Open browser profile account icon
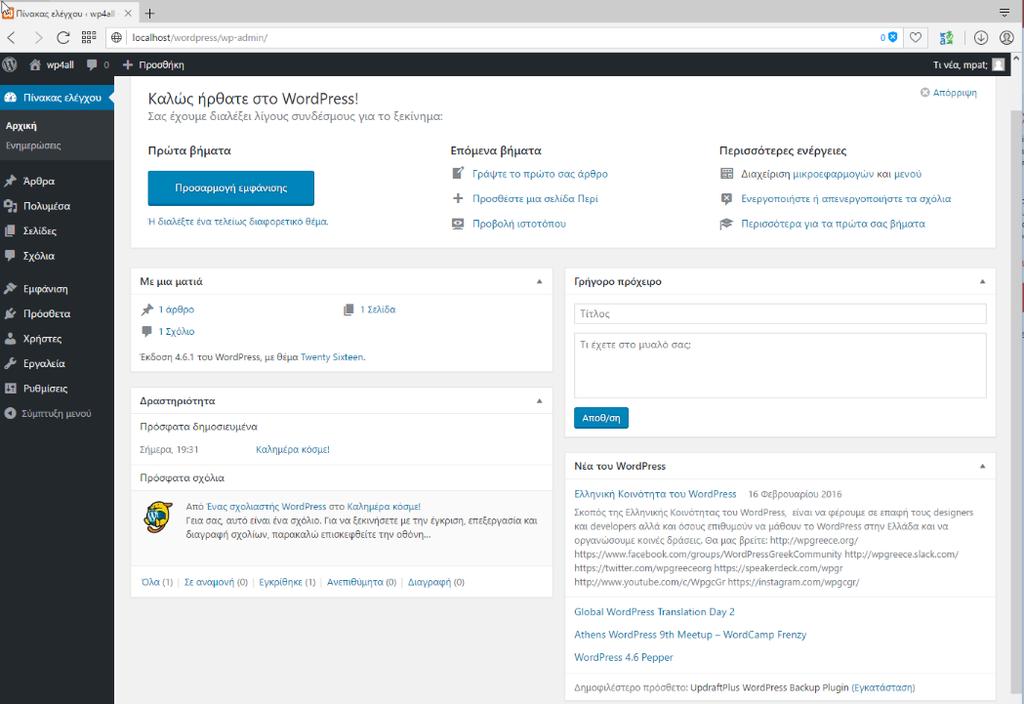This screenshot has width=1024, height=704. tap(1007, 38)
